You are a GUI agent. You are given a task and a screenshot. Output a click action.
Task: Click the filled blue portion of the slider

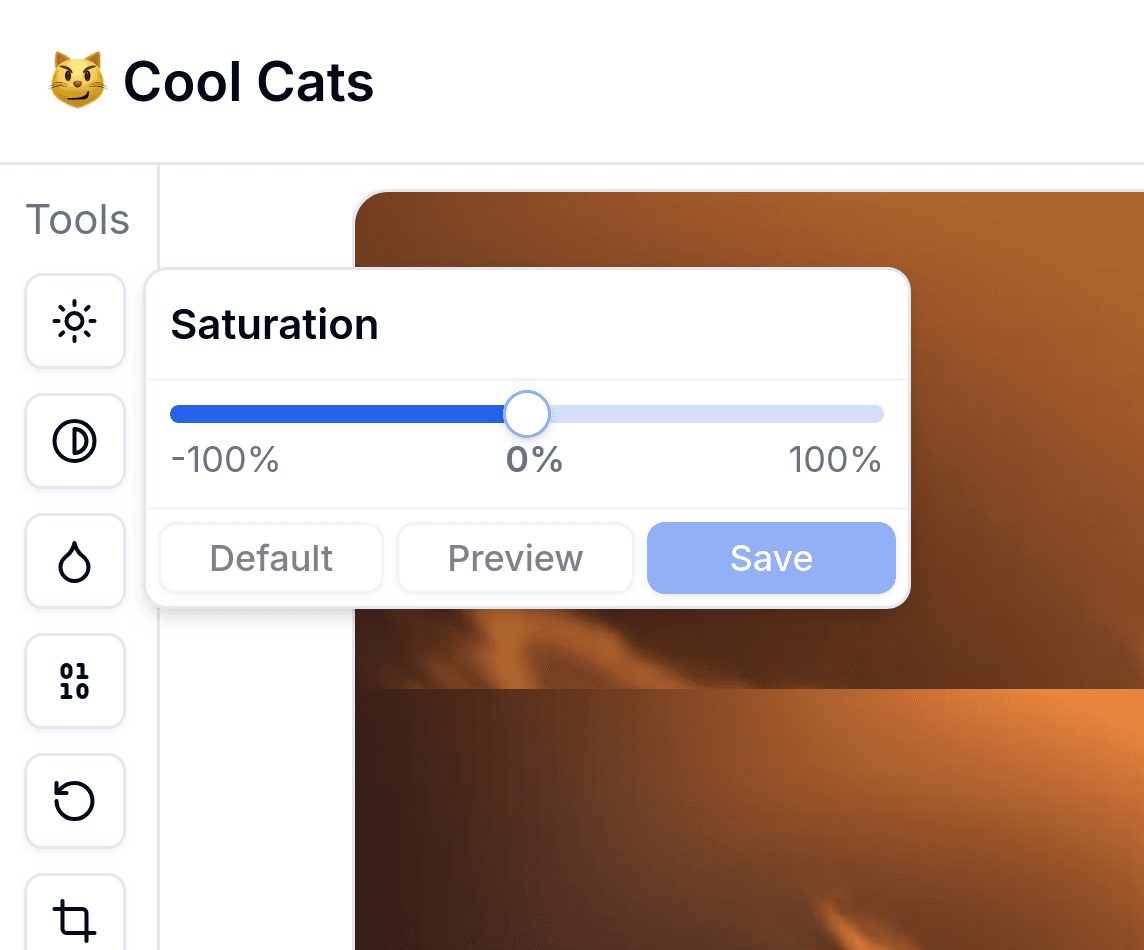click(x=337, y=414)
